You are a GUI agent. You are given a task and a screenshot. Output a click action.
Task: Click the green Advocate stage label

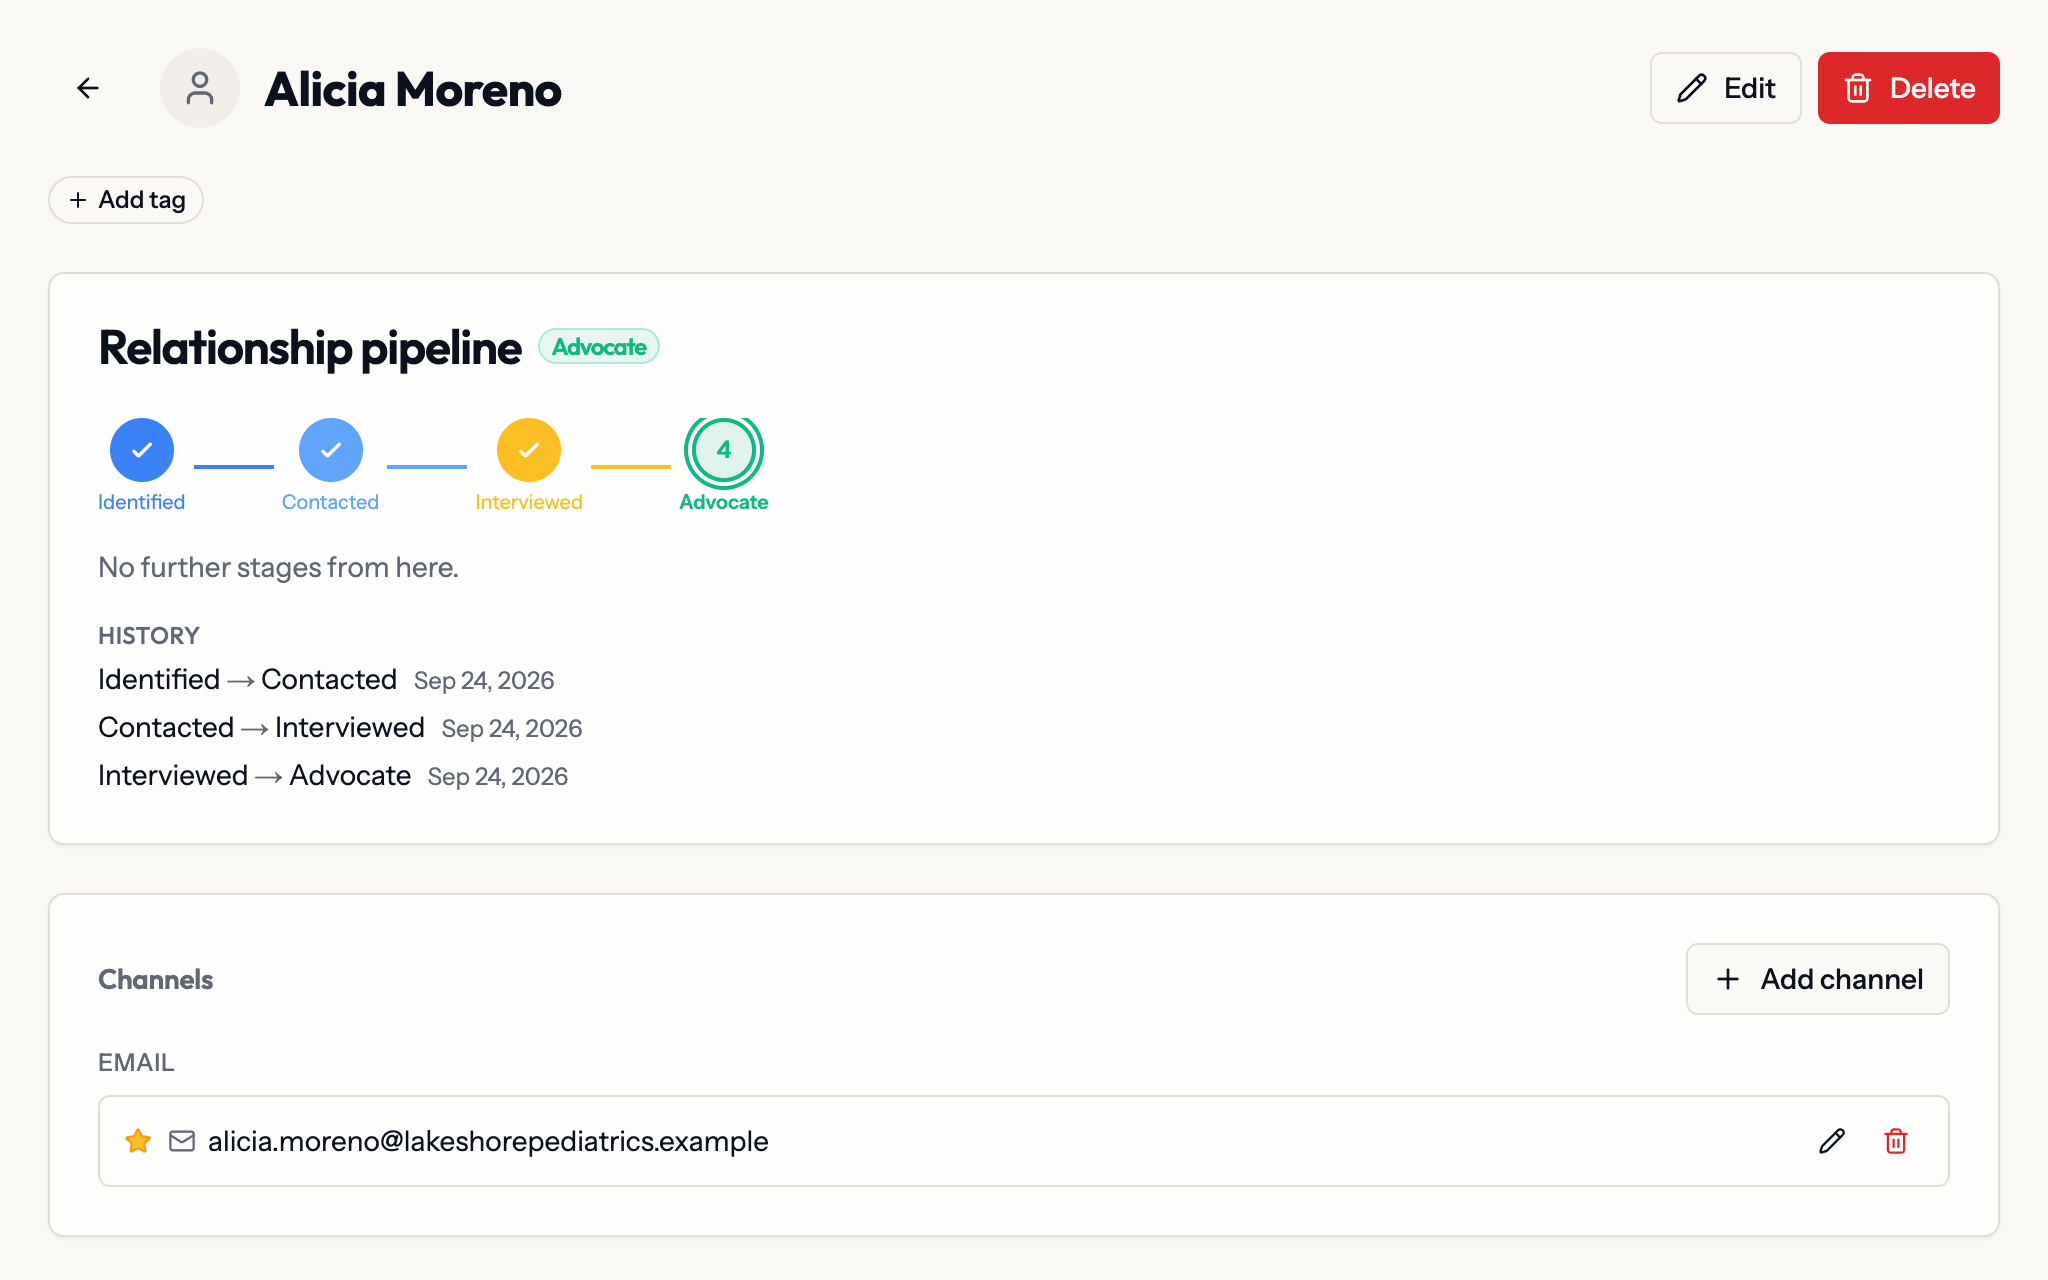pyautogui.click(x=724, y=502)
